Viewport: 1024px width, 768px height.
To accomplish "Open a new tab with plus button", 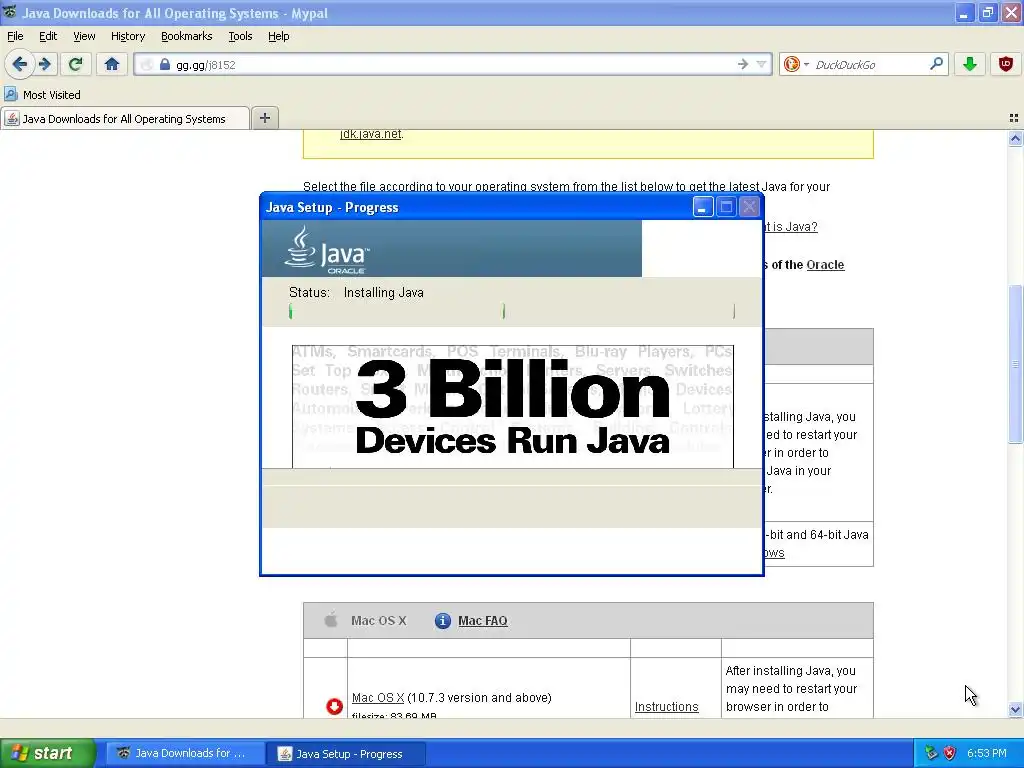I will (x=264, y=118).
